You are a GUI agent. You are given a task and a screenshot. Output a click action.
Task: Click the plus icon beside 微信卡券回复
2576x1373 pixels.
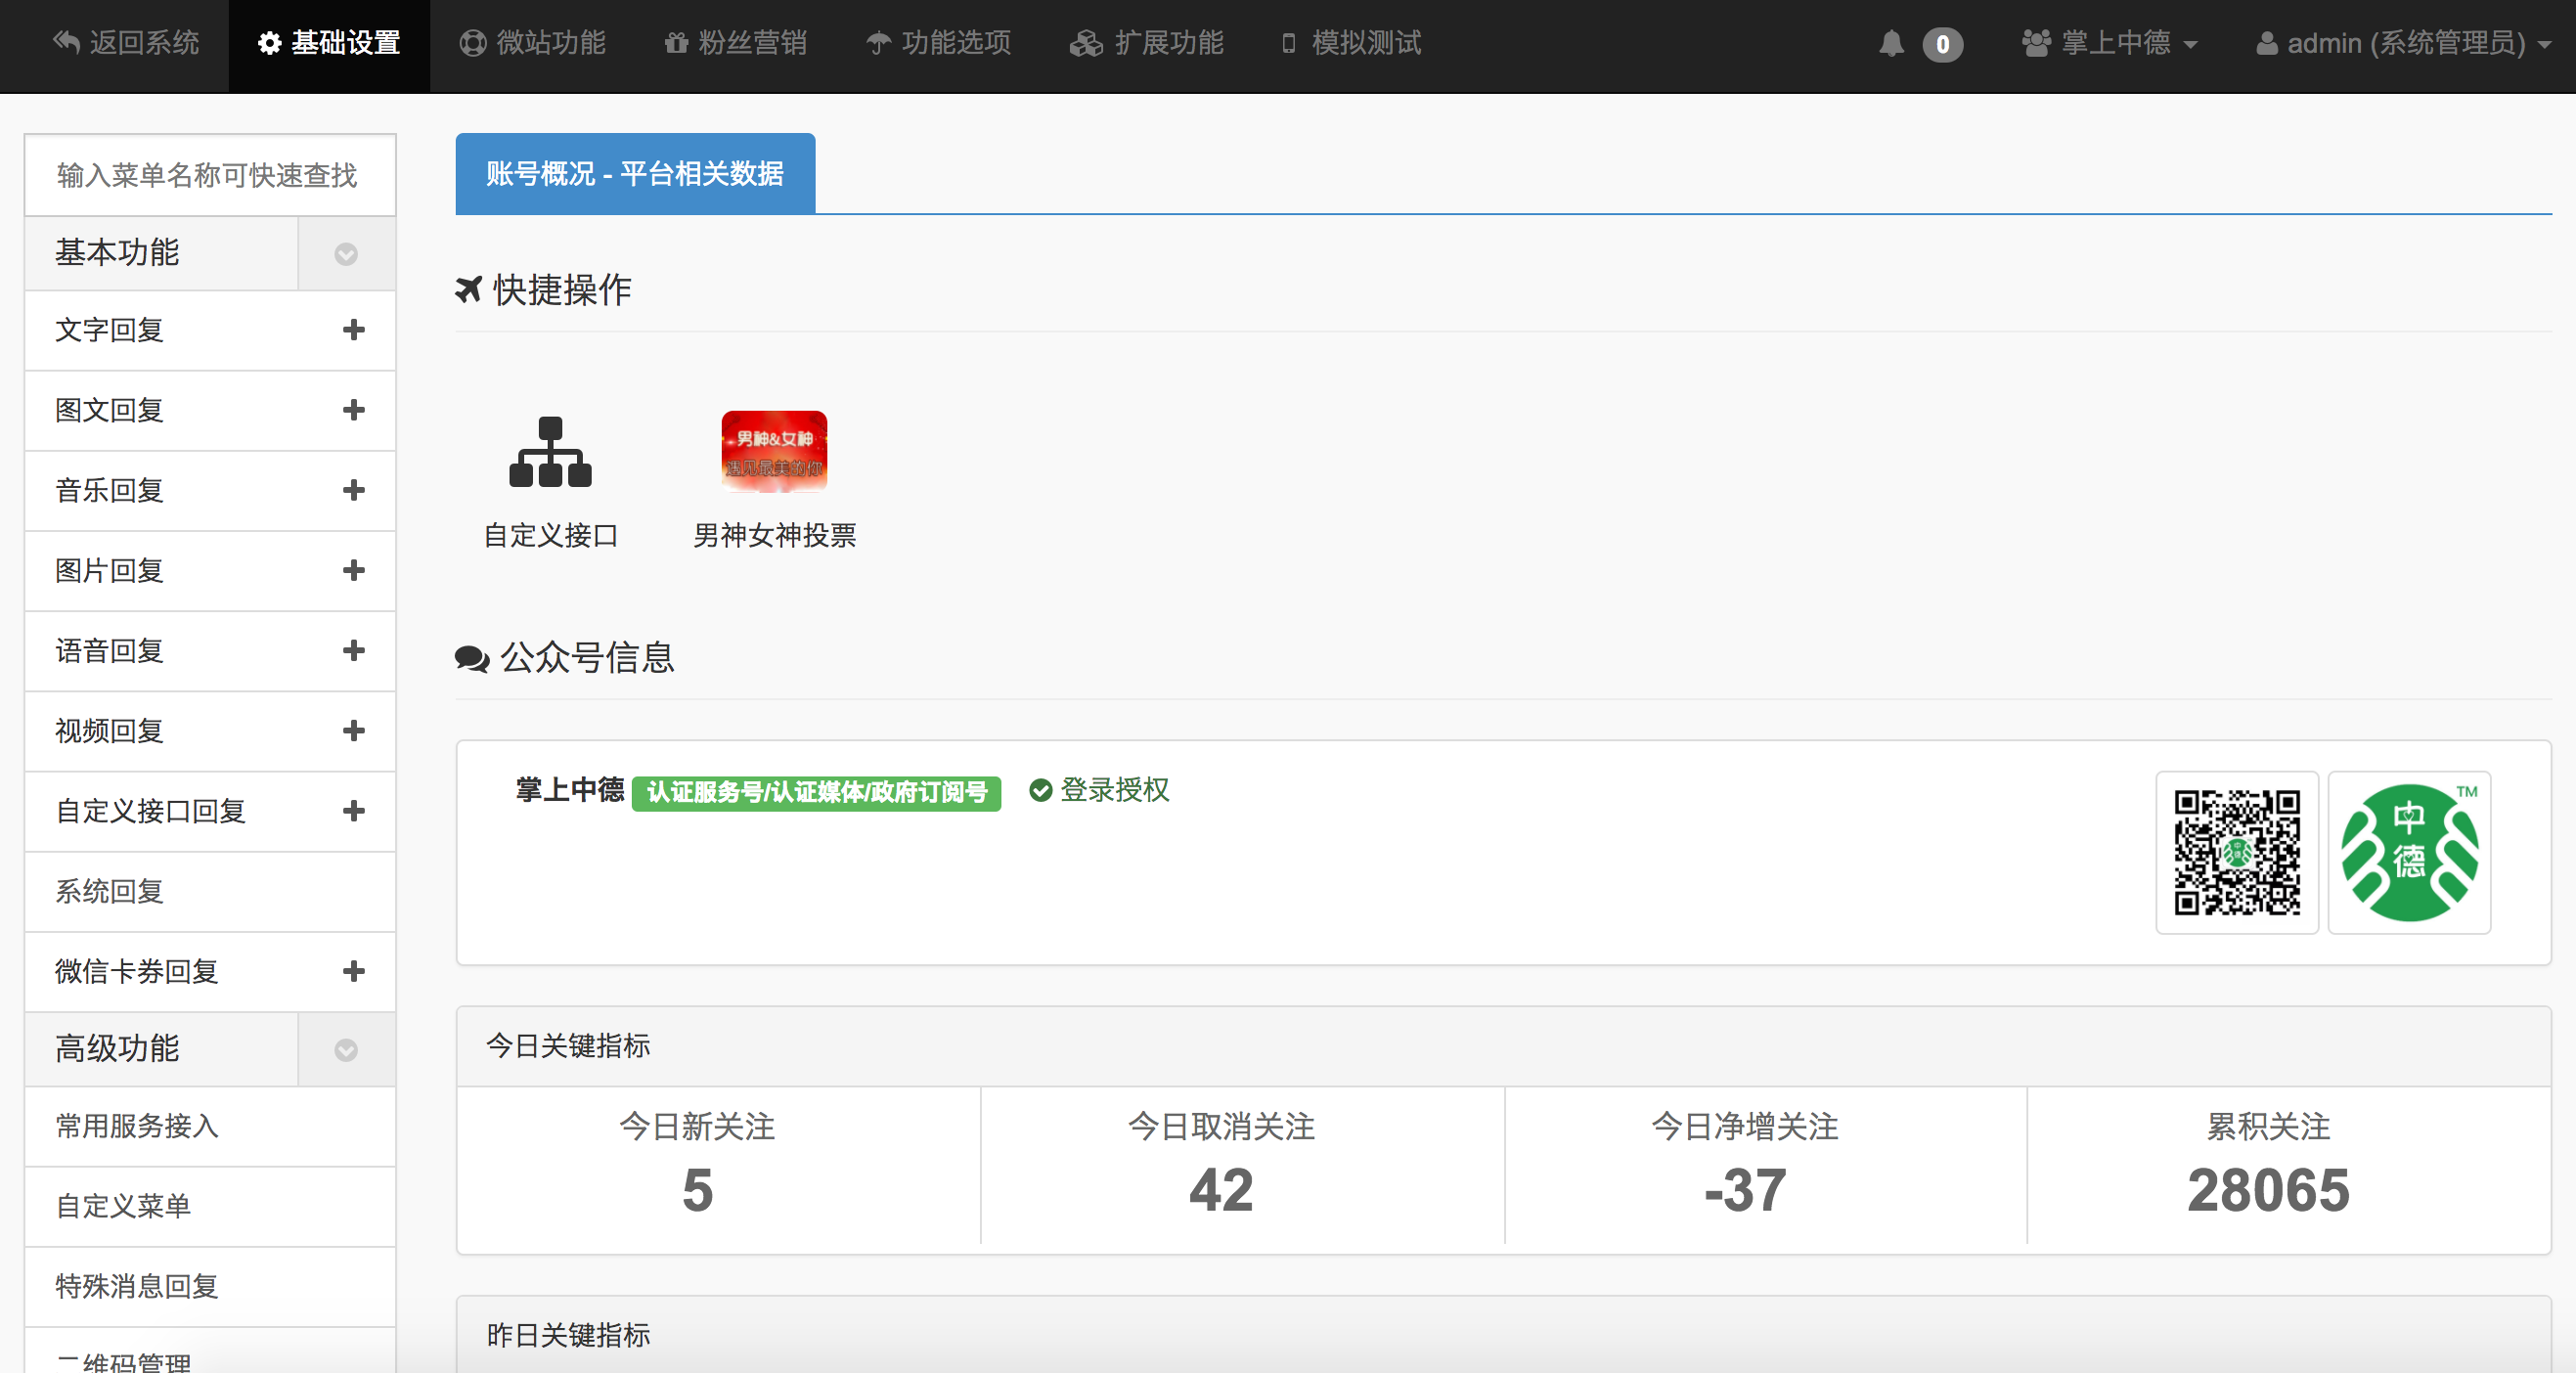(x=353, y=971)
